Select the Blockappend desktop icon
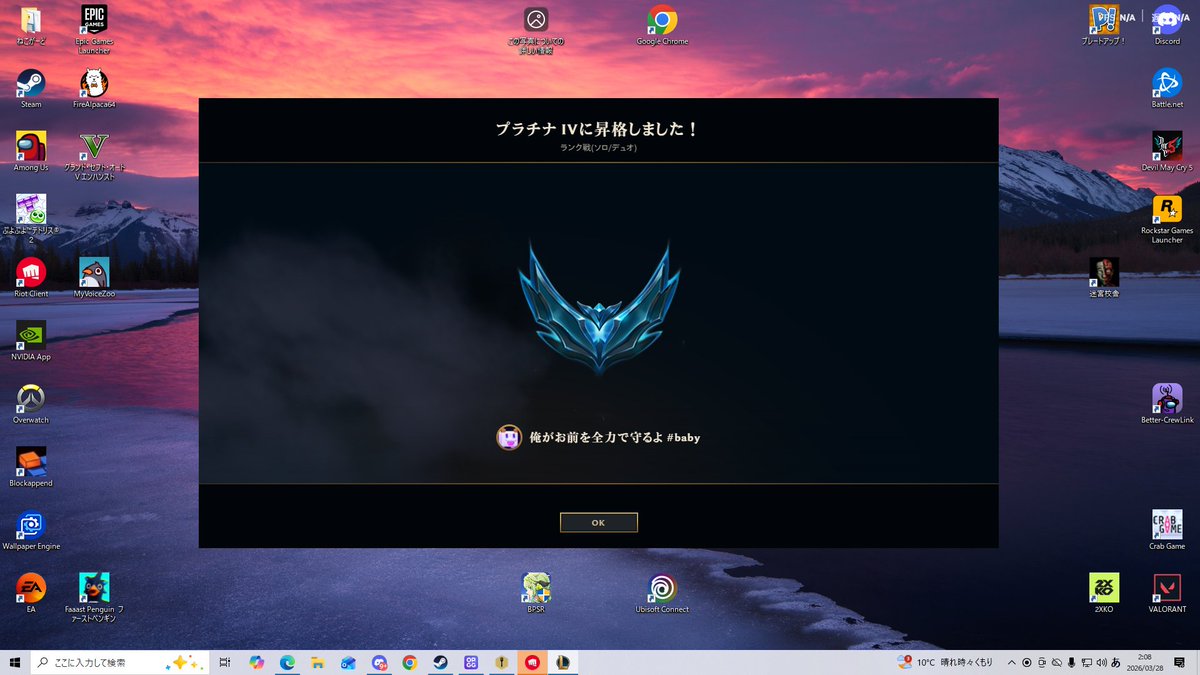Screen dimensions: 1200x675 (x=31, y=467)
